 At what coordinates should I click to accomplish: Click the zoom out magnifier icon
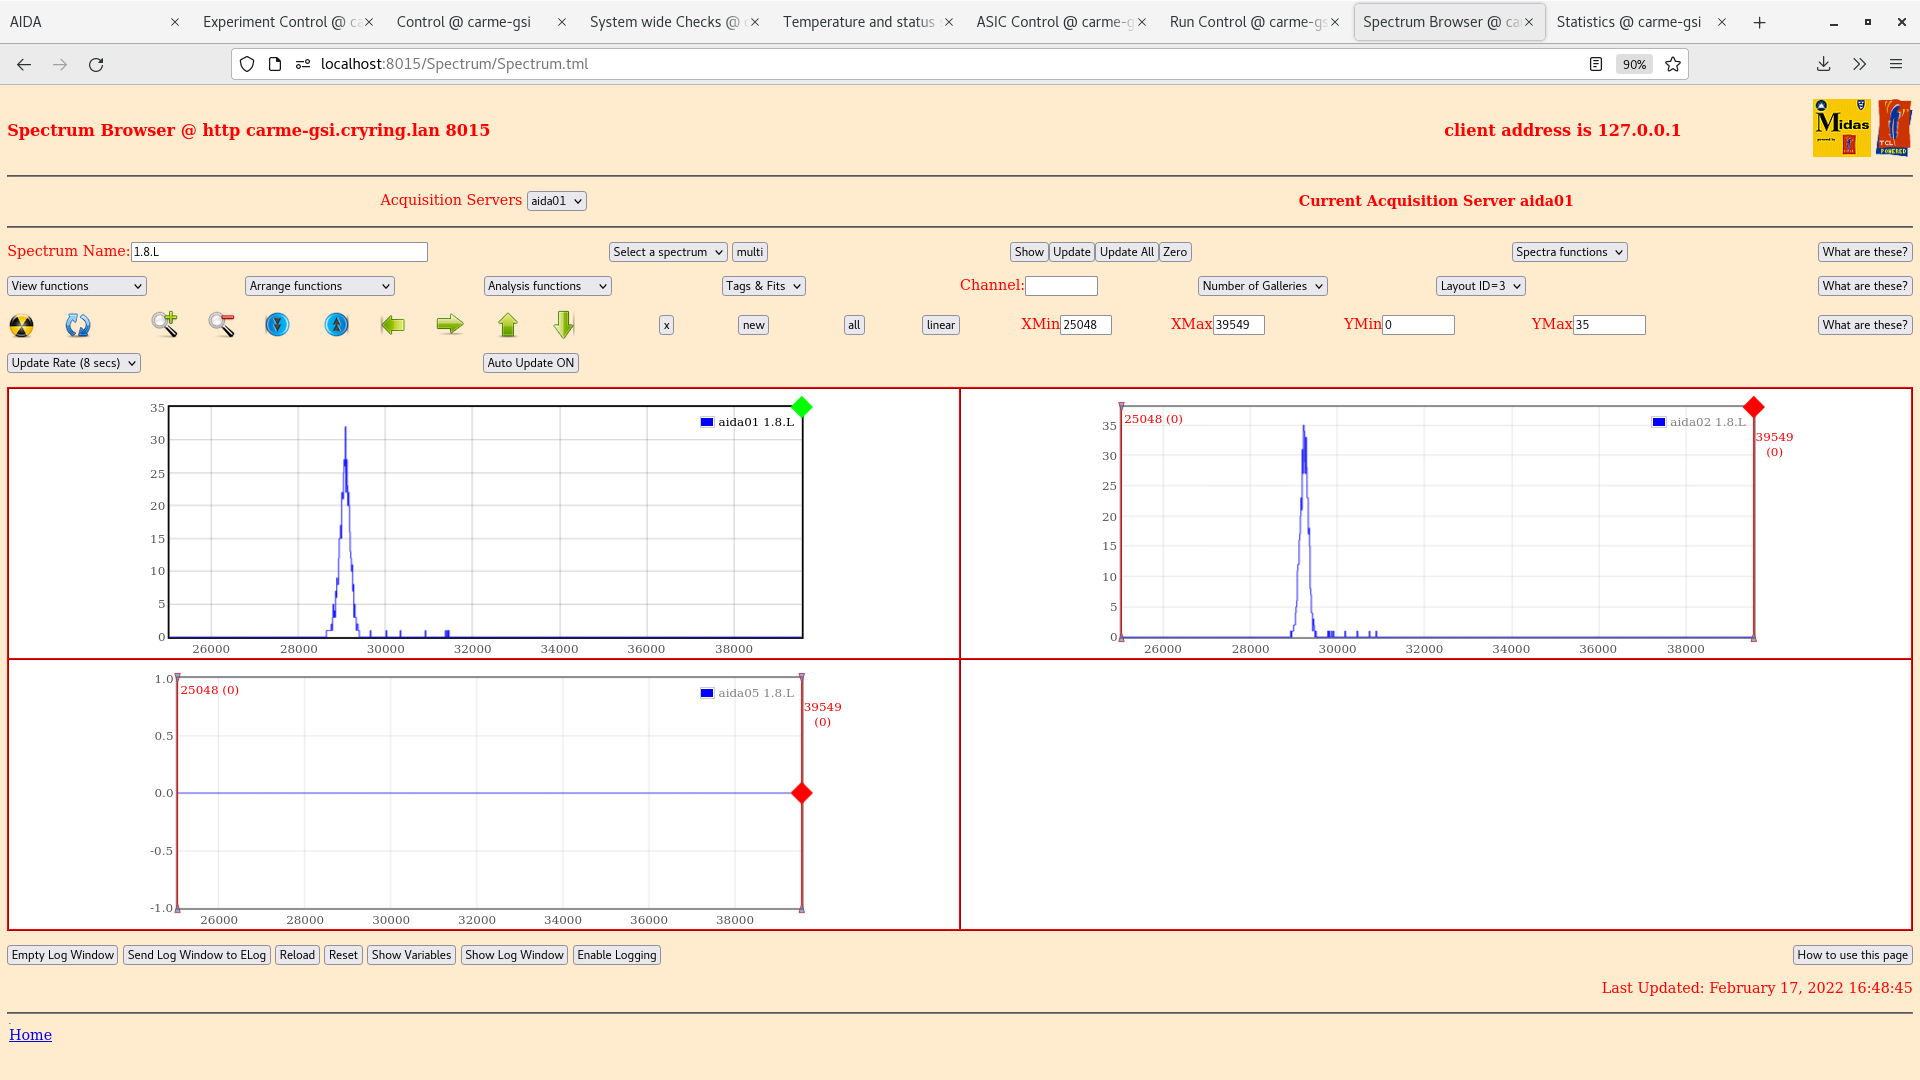[x=221, y=324]
